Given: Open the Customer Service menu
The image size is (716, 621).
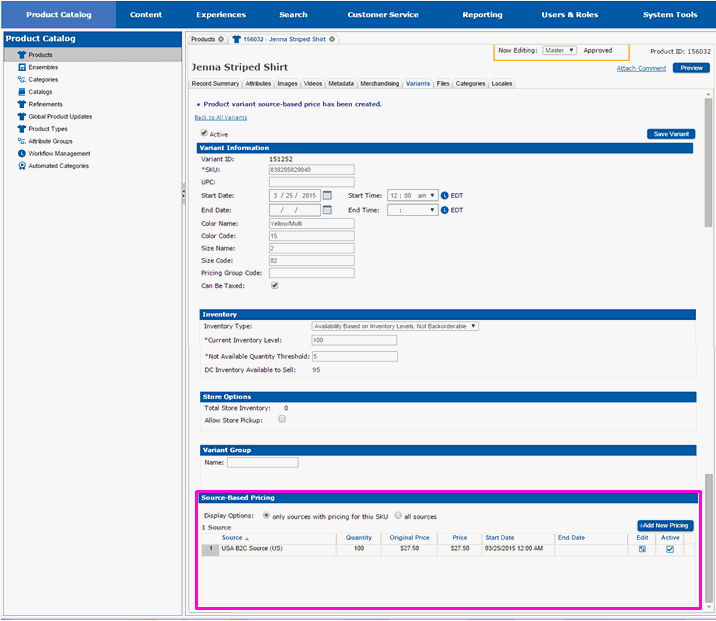Looking at the screenshot, I should (383, 15).
